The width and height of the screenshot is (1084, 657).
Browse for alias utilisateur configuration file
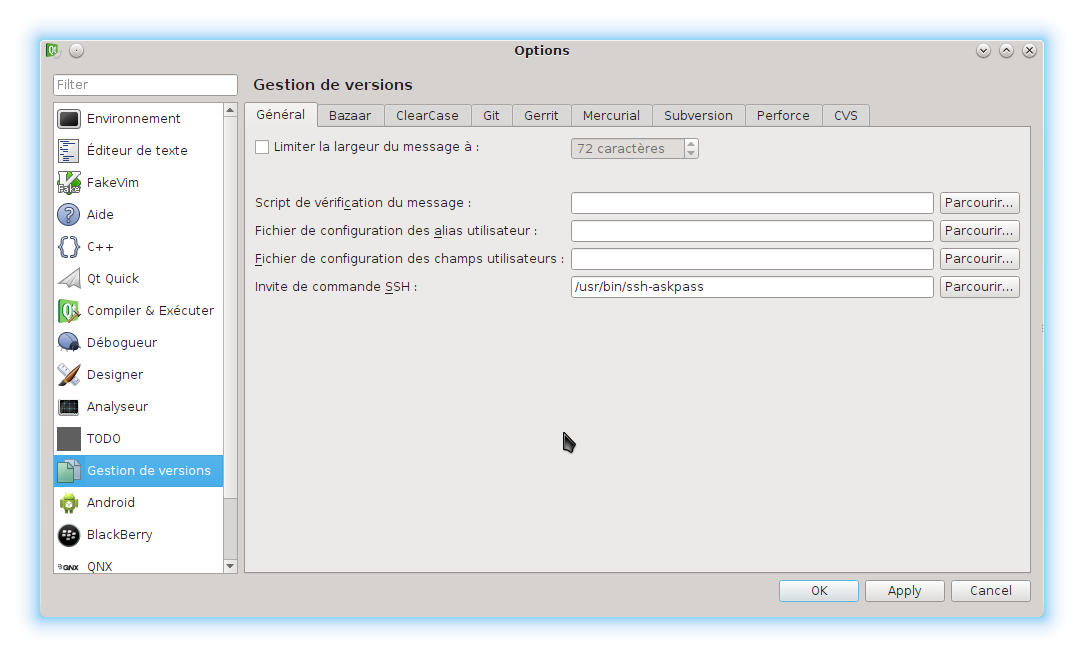click(x=979, y=231)
